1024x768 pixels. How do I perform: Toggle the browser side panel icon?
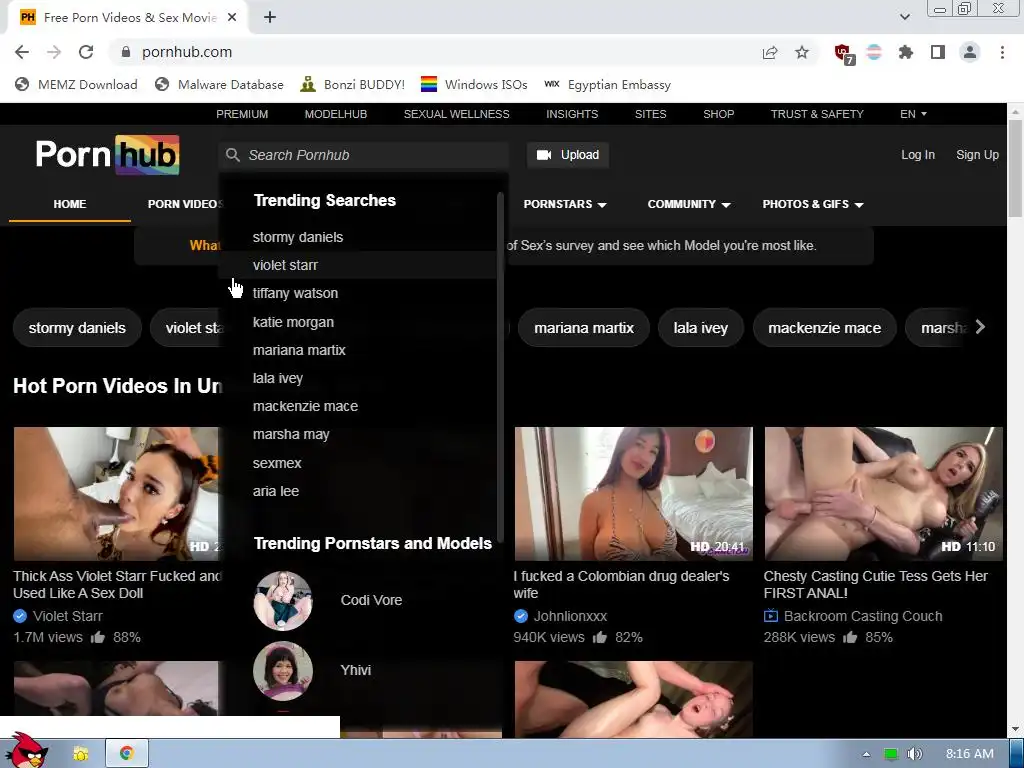tap(938, 52)
